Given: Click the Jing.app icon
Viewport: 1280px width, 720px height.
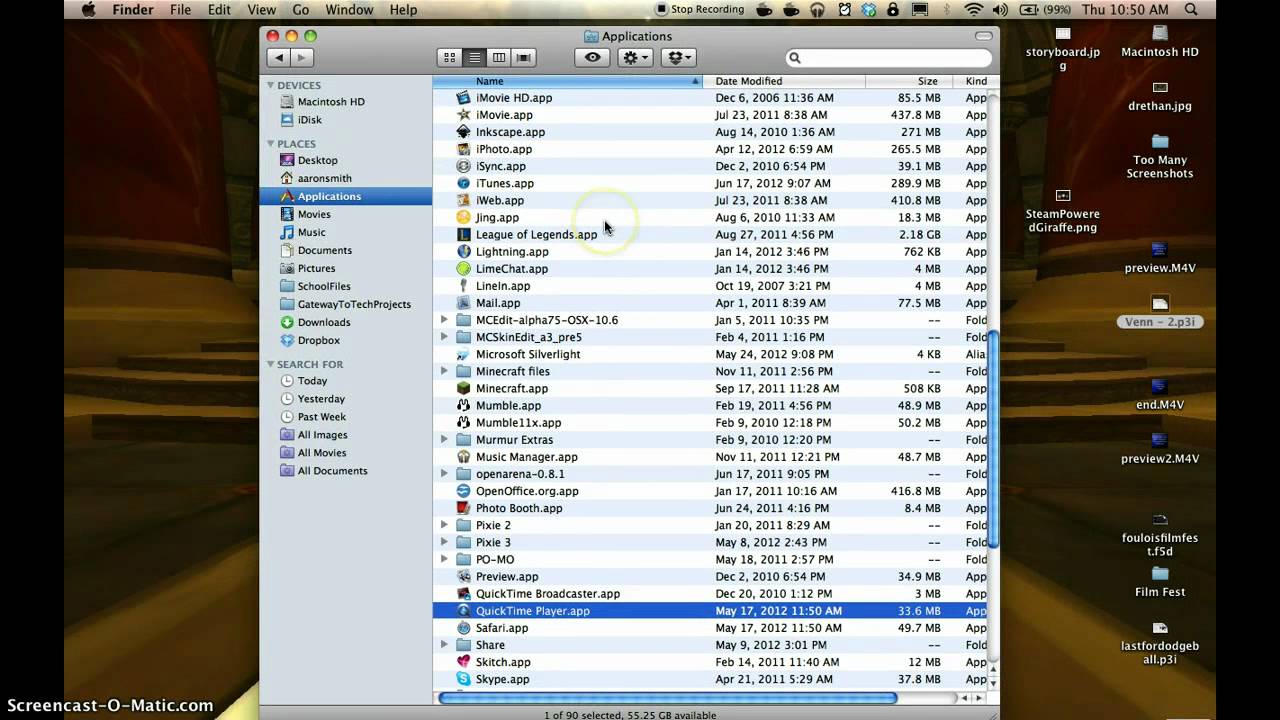Looking at the screenshot, I should (x=463, y=217).
